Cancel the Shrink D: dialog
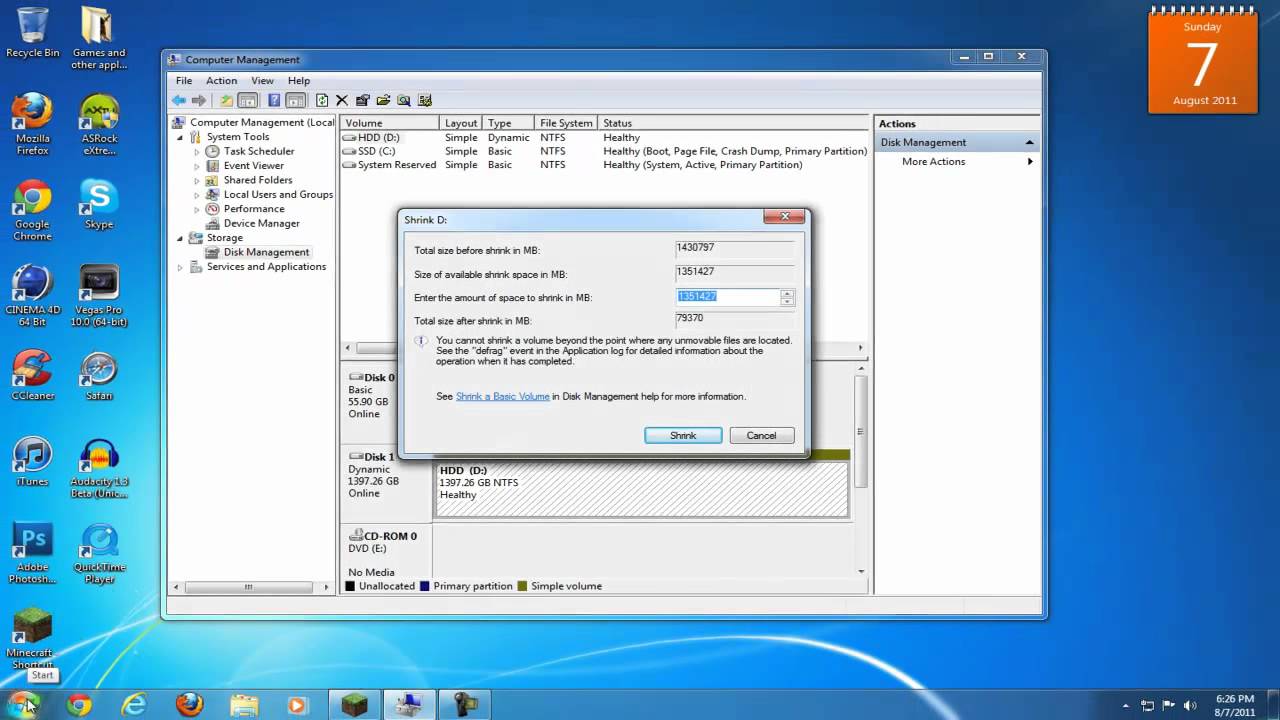Screen dimensions: 1280x720 coord(761,436)
